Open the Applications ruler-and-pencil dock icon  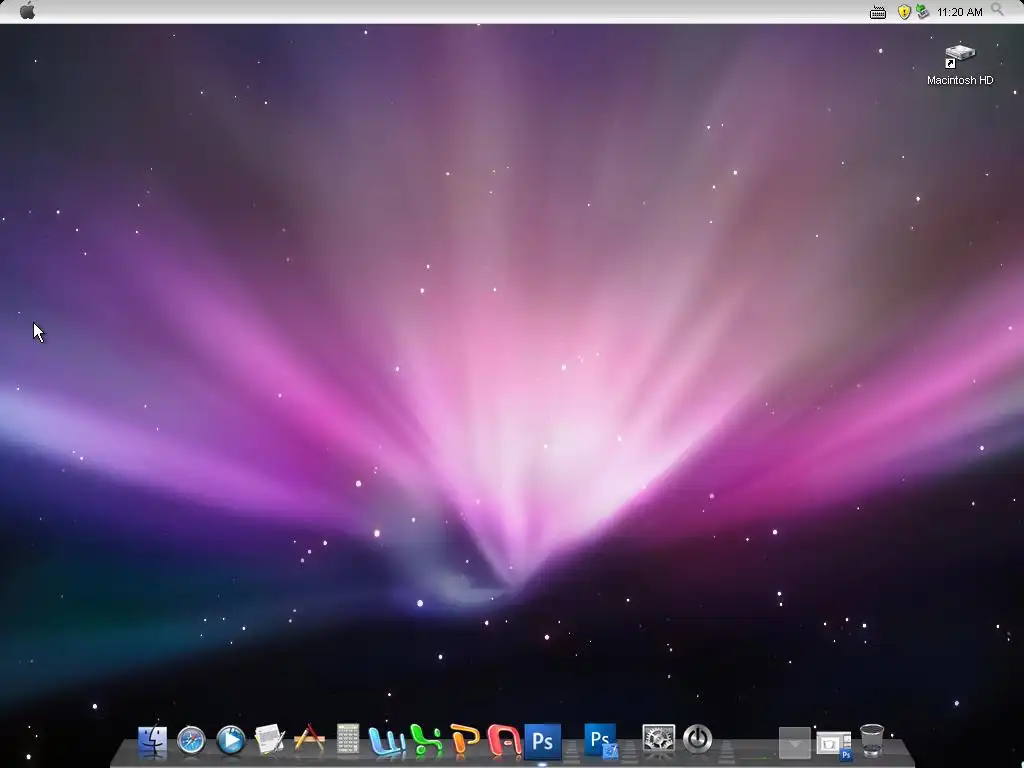(x=309, y=739)
